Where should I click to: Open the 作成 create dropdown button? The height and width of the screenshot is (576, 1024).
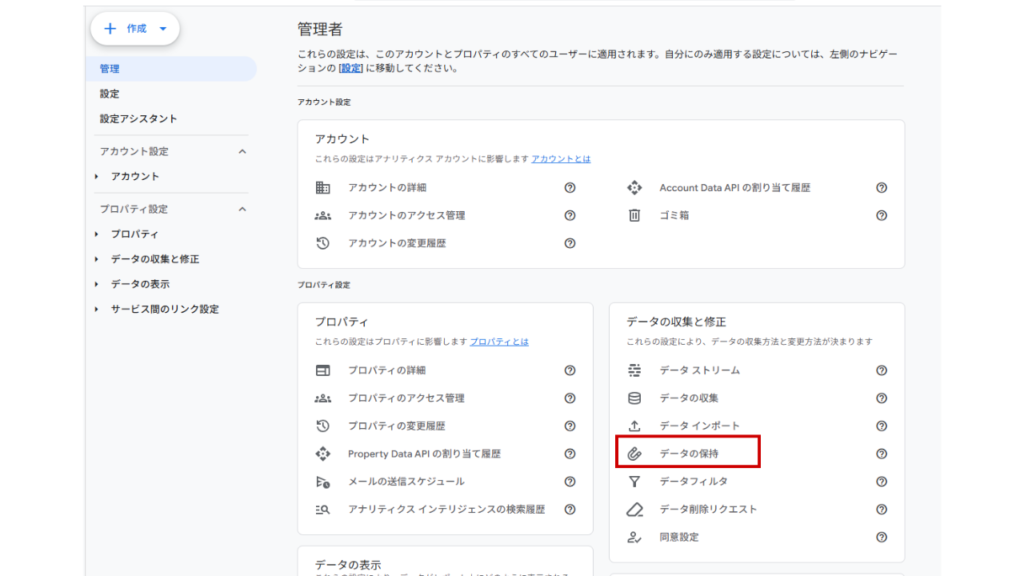pos(135,29)
